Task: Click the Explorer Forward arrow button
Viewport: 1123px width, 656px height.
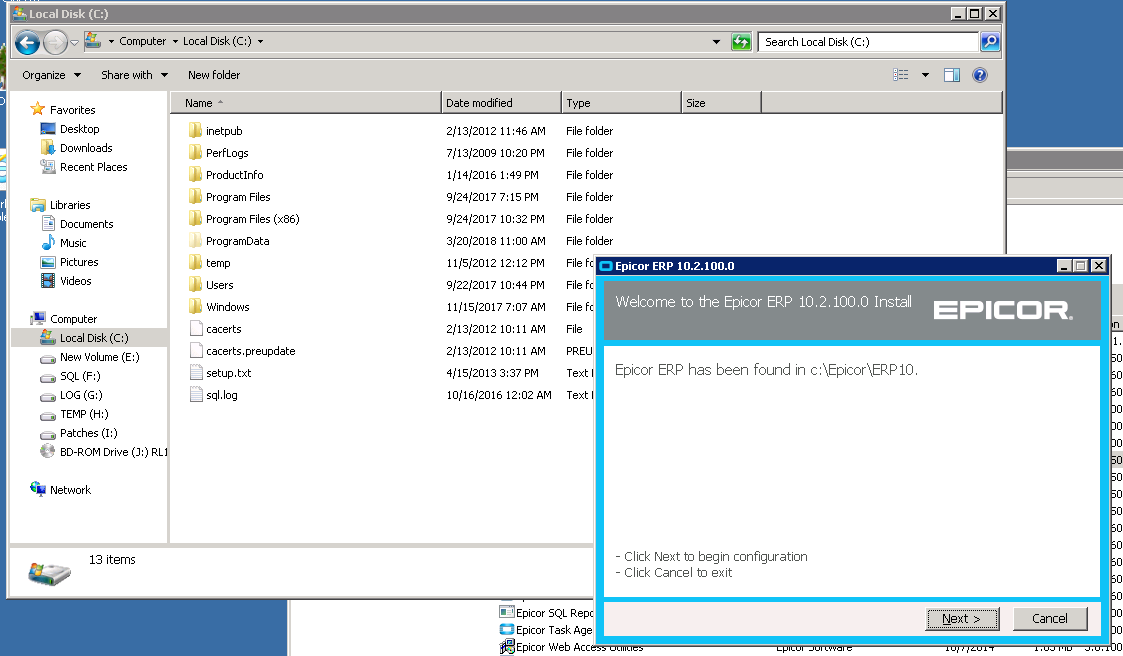Action: click(x=55, y=42)
